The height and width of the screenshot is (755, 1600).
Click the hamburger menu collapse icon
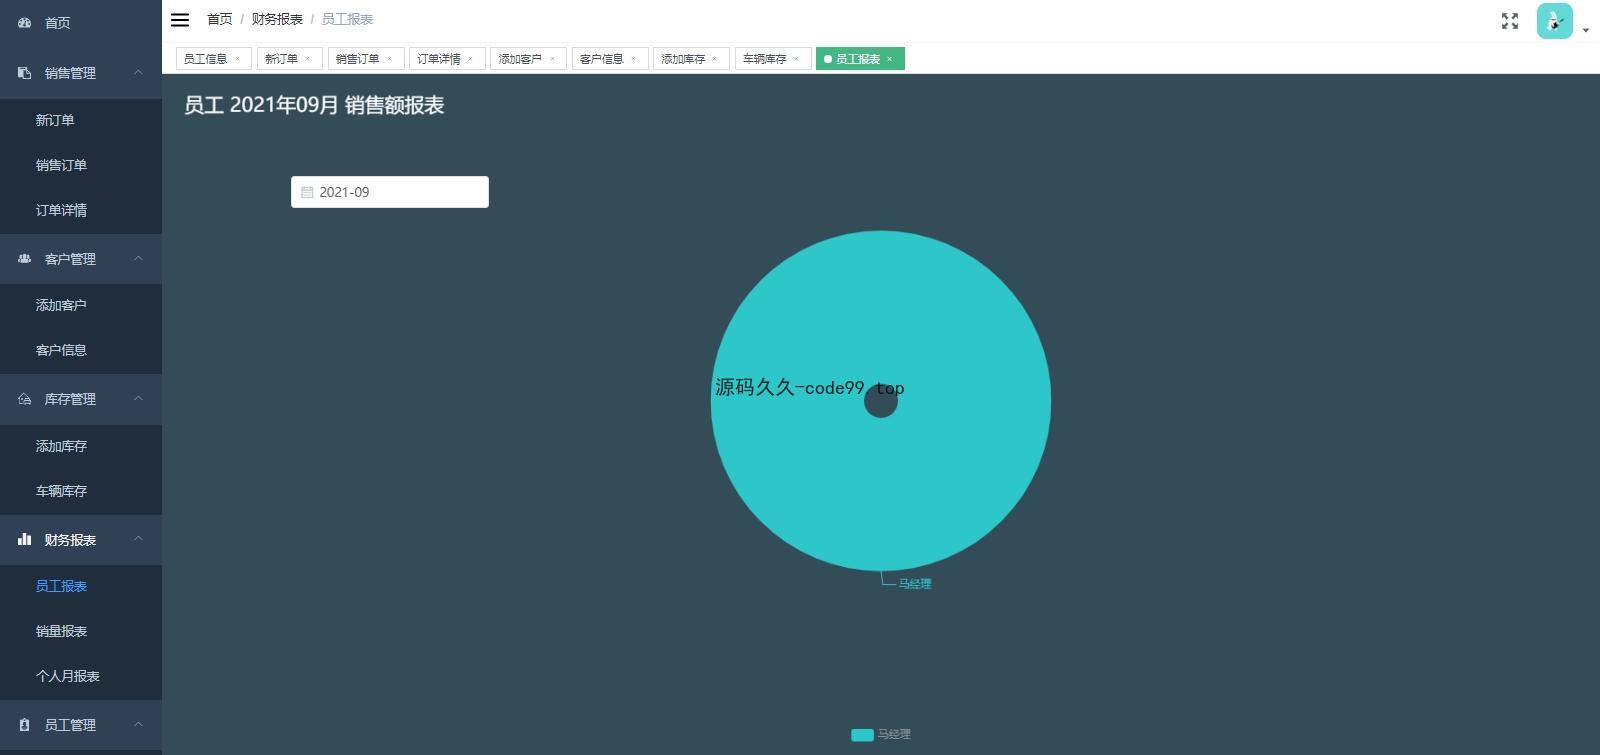(180, 19)
